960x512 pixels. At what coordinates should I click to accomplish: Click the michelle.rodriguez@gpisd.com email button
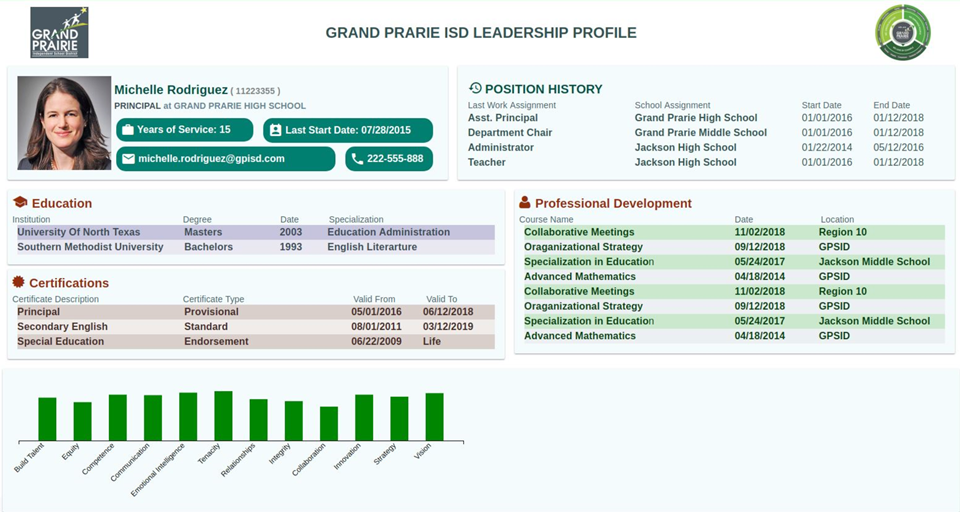226,159
